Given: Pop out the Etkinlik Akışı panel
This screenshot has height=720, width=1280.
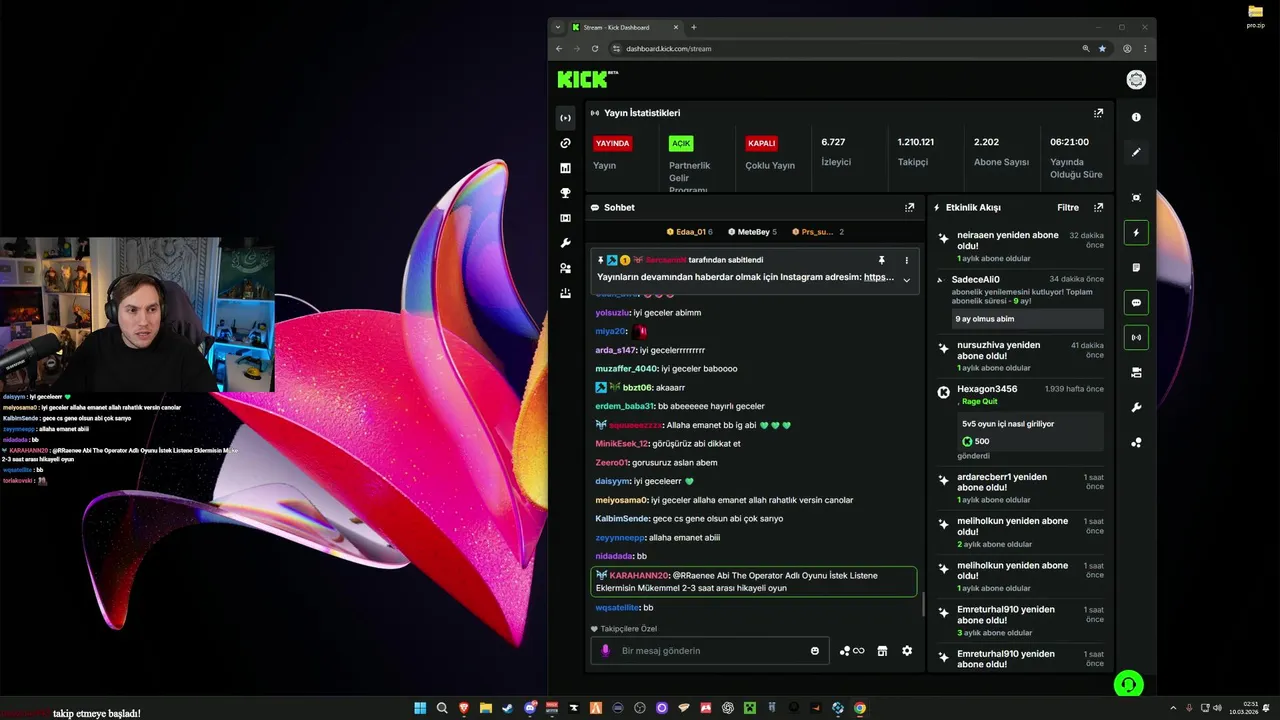Looking at the screenshot, I should (x=1098, y=207).
